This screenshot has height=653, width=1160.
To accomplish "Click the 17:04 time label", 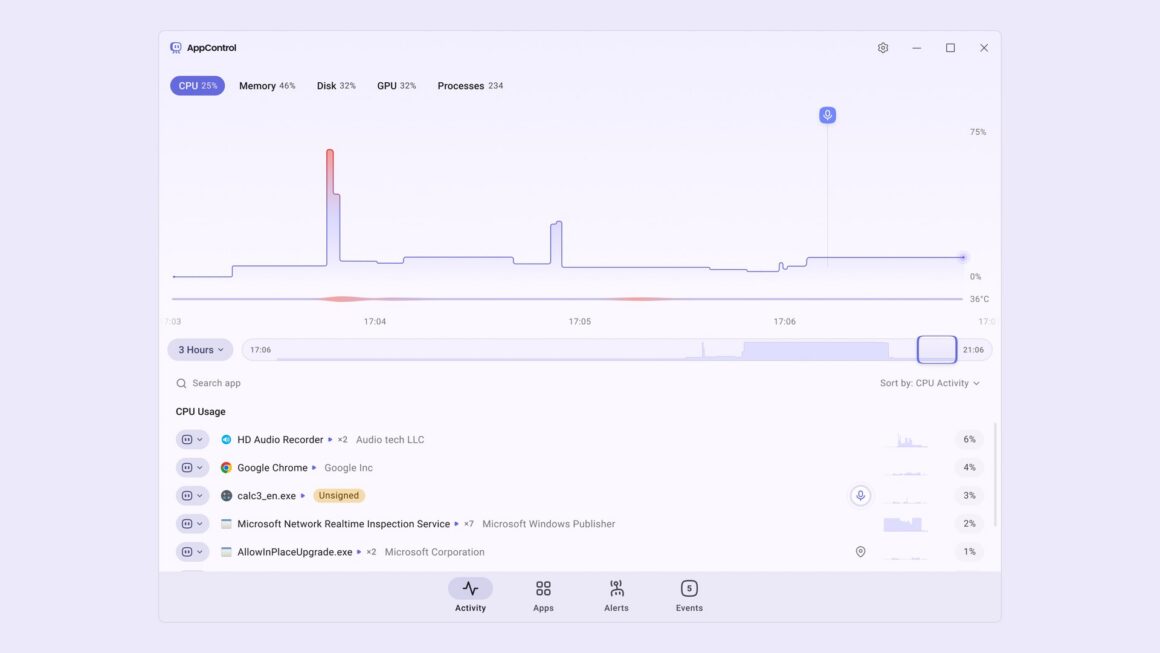I will pos(375,322).
